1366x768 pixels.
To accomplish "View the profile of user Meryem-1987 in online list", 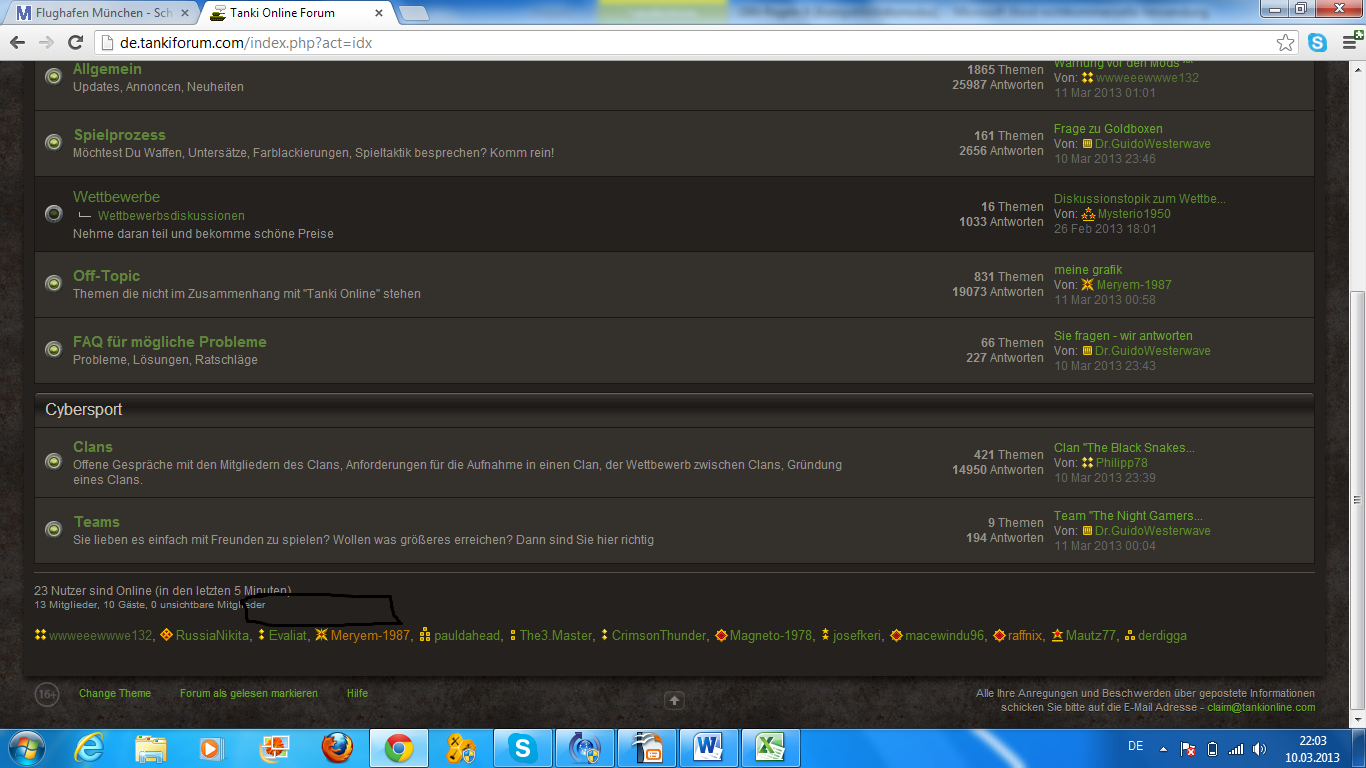I will 370,635.
